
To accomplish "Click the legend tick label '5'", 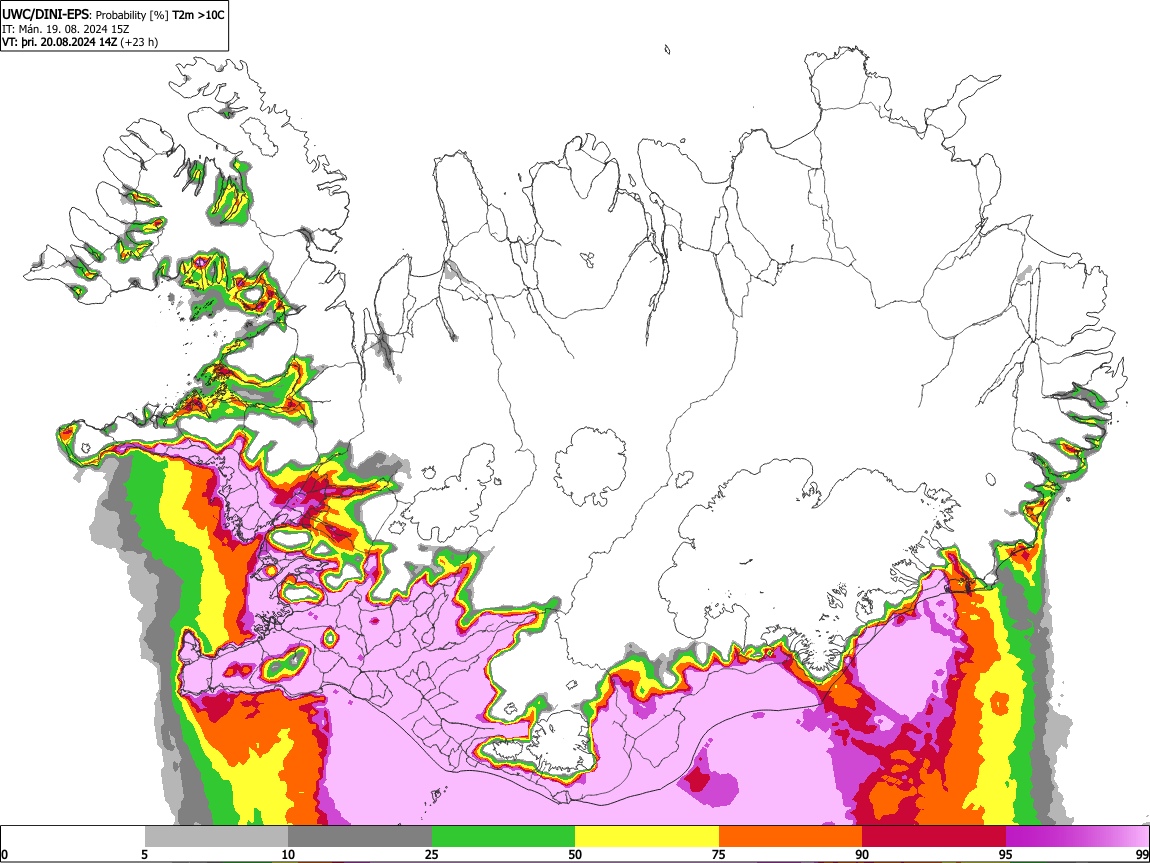I will [144, 855].
